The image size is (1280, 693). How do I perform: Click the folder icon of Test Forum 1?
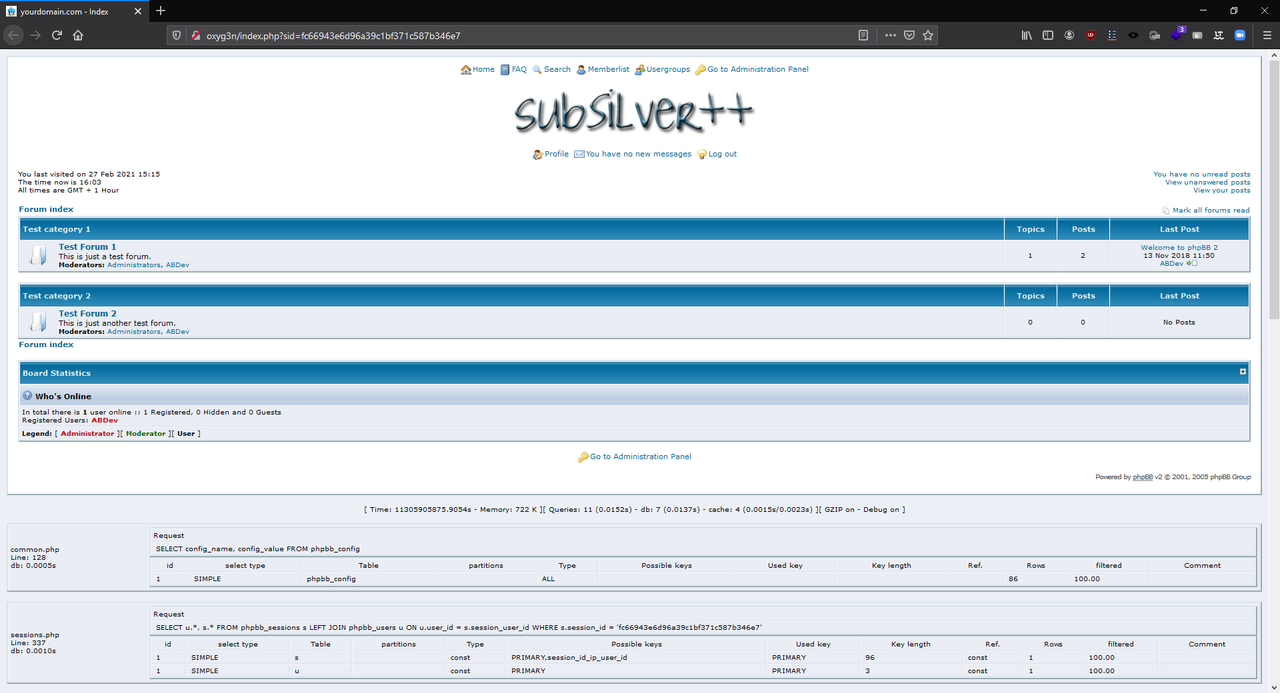click(x=38, y=256)
